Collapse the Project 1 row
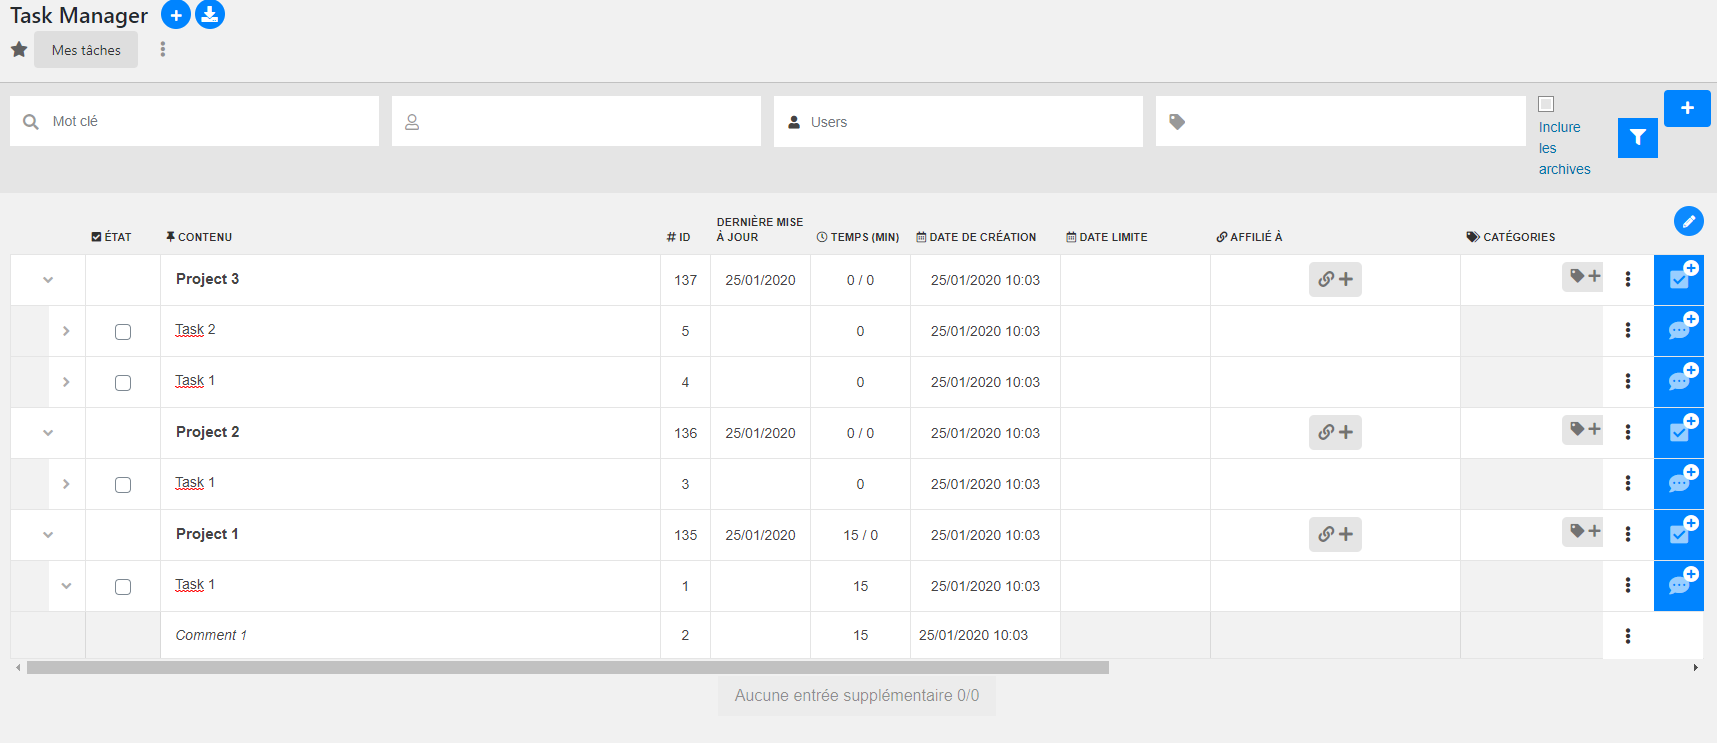The image size is (1717, 743). [48, 535]
